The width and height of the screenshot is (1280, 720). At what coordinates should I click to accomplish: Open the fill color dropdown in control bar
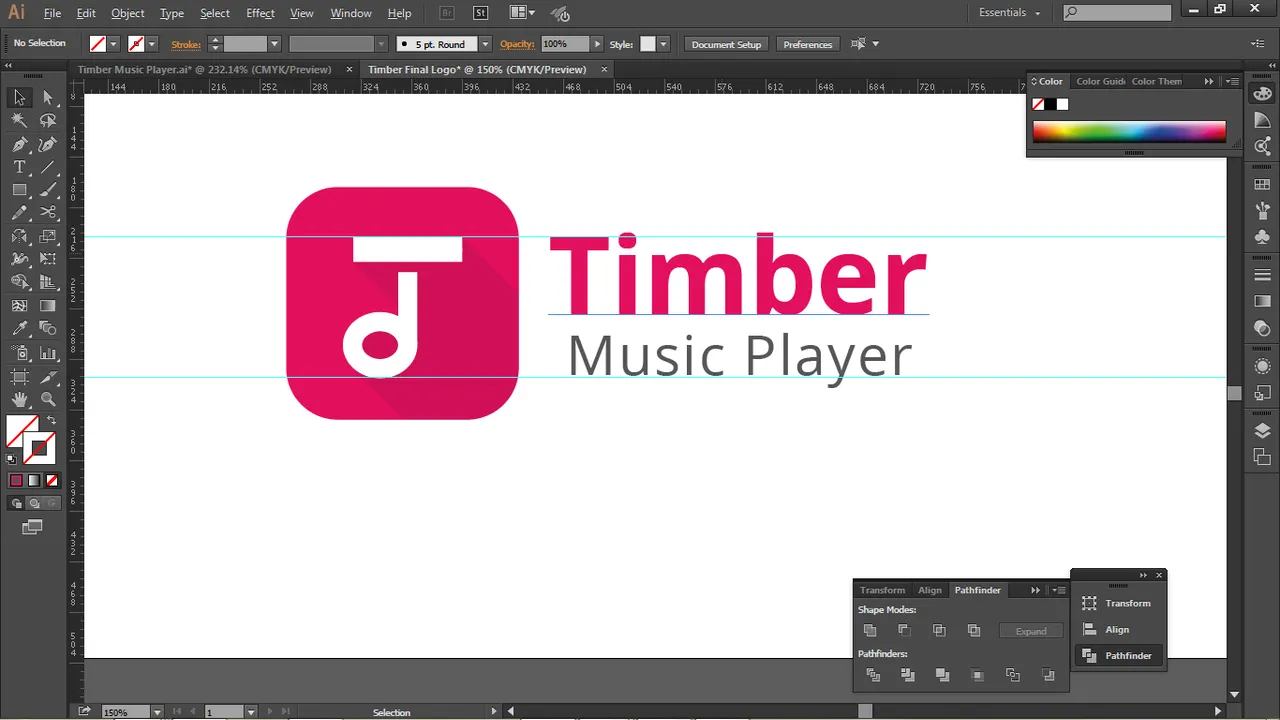coord(113,44)
